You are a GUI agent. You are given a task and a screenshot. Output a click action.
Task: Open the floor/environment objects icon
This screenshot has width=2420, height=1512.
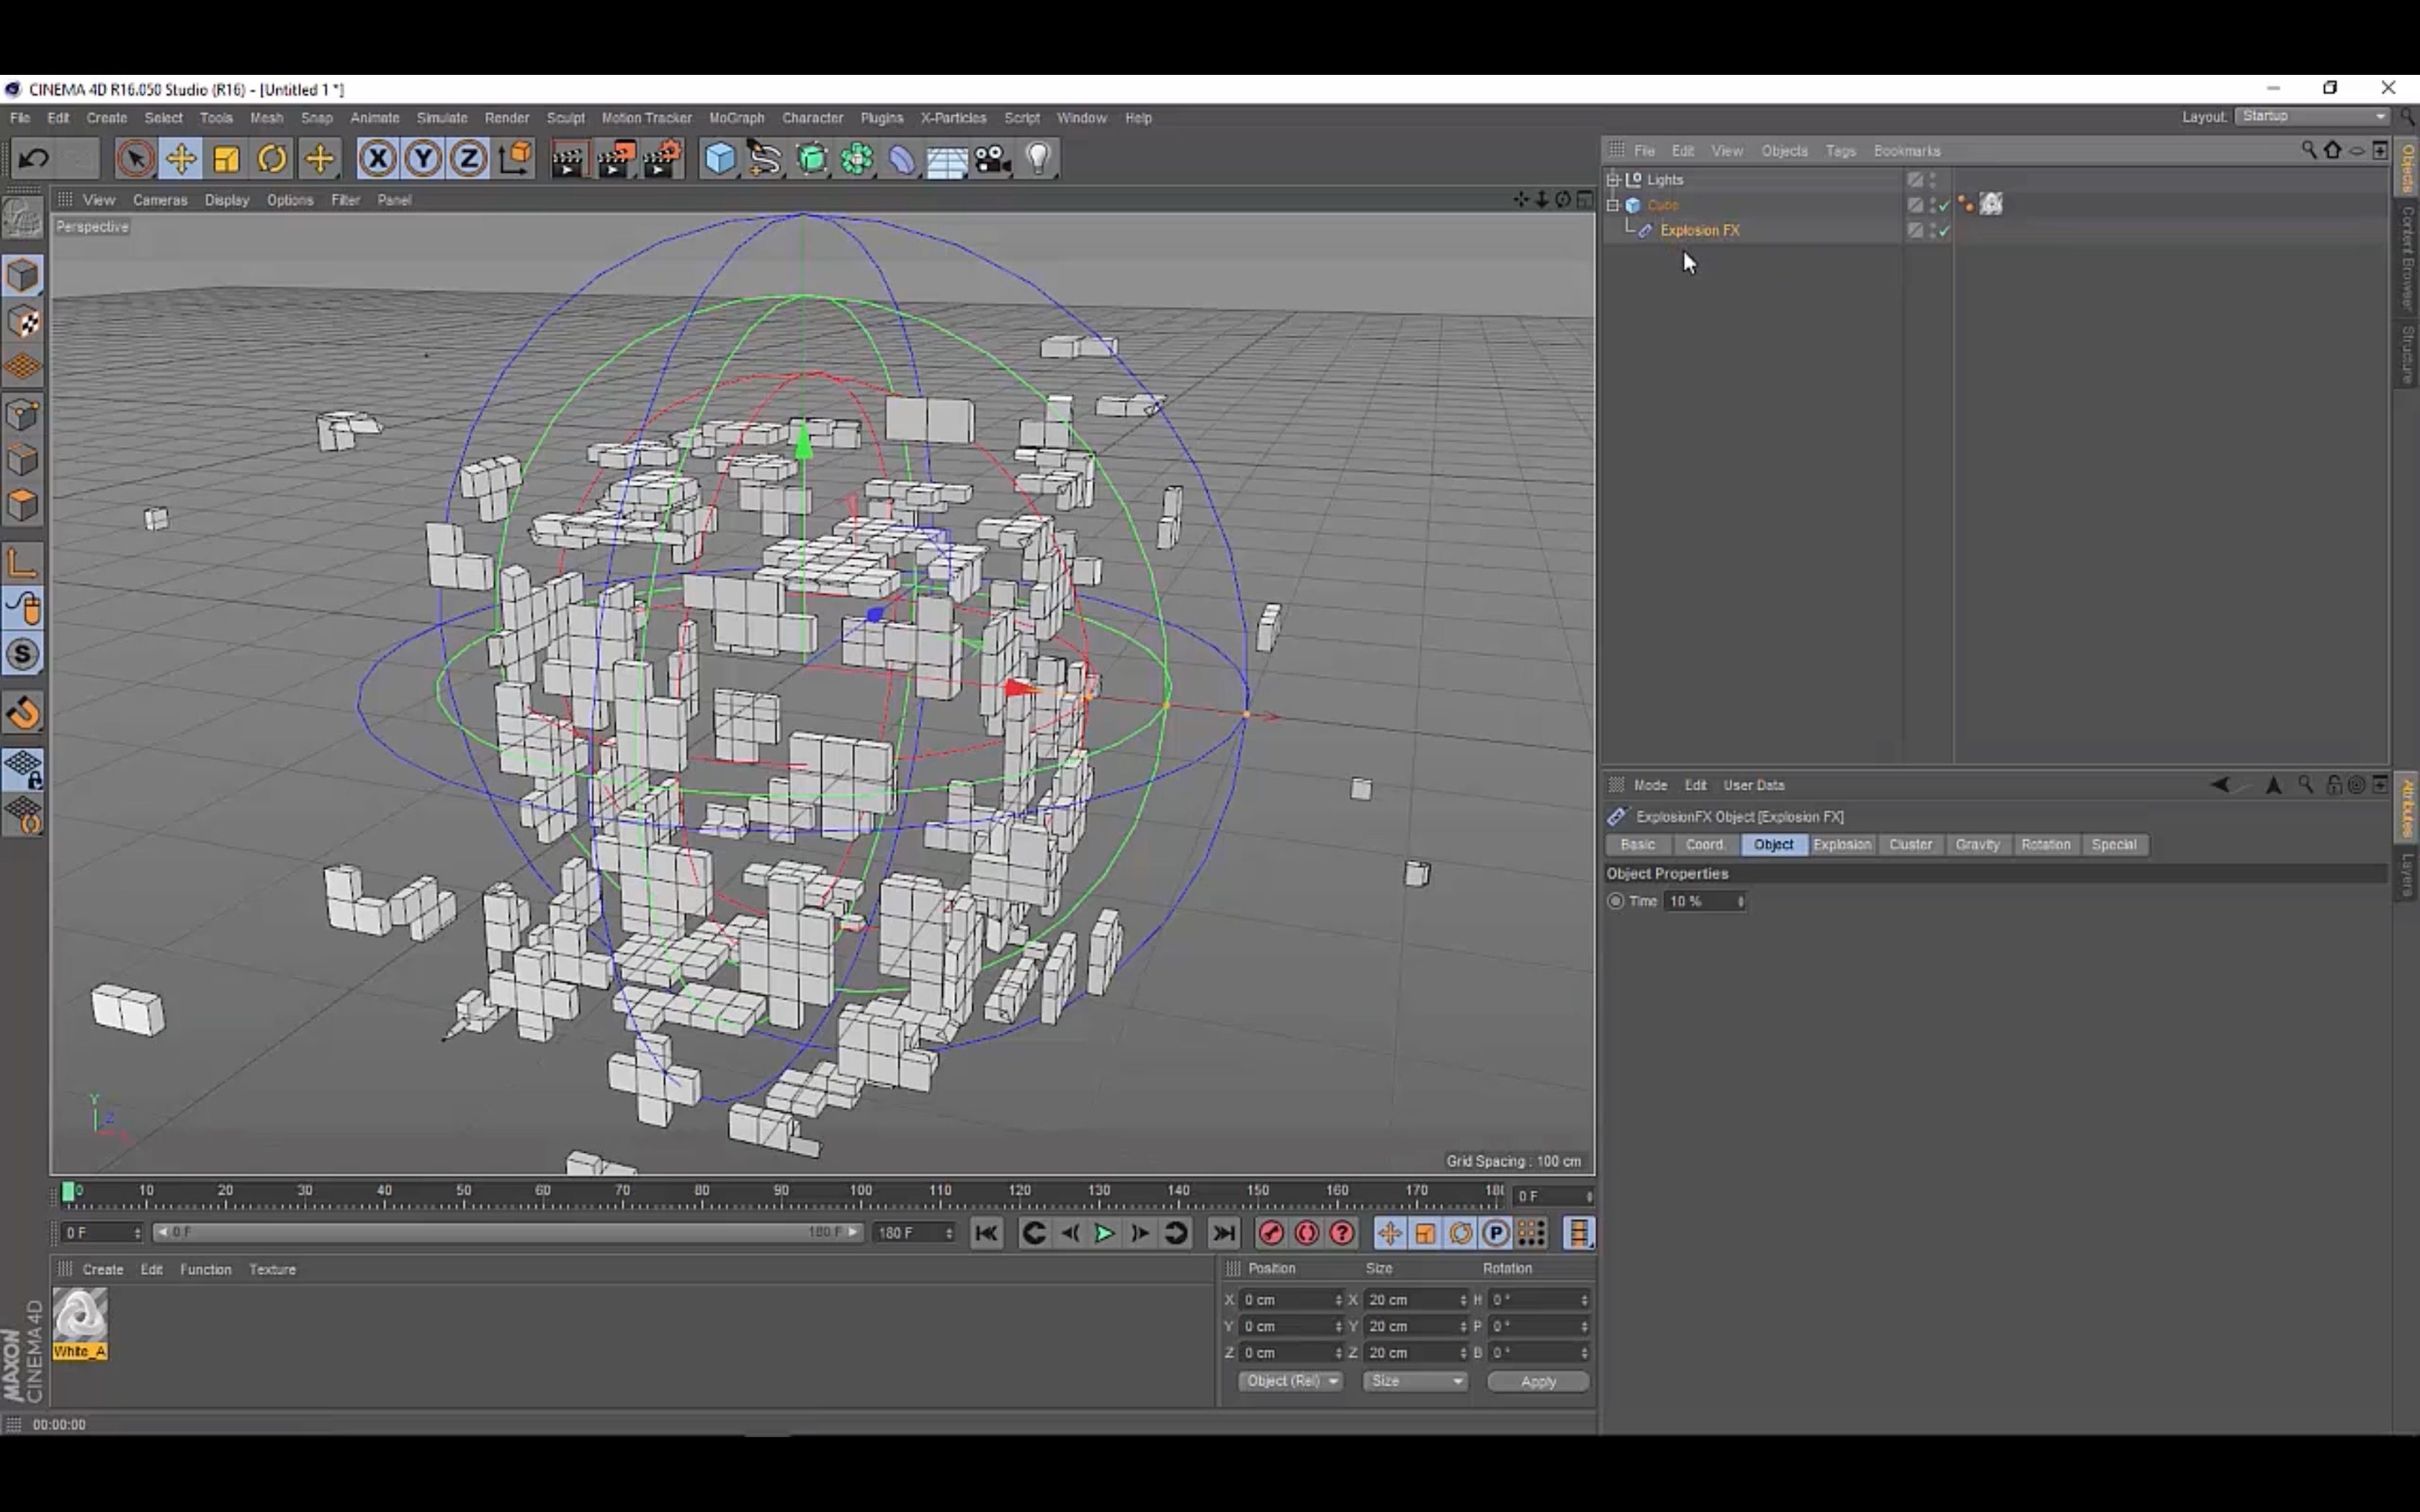pyautogui.click(x=947, y=159)
